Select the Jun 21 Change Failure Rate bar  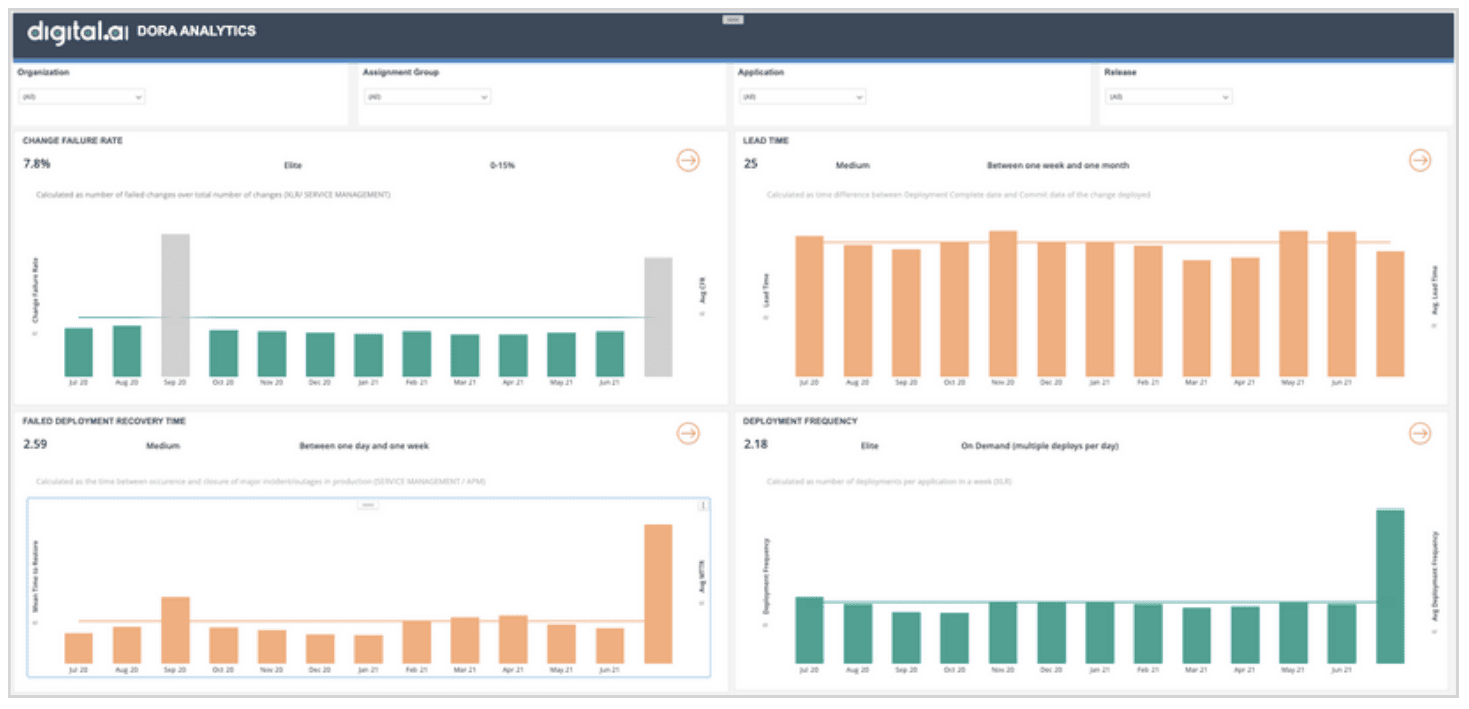coord(610,354)
